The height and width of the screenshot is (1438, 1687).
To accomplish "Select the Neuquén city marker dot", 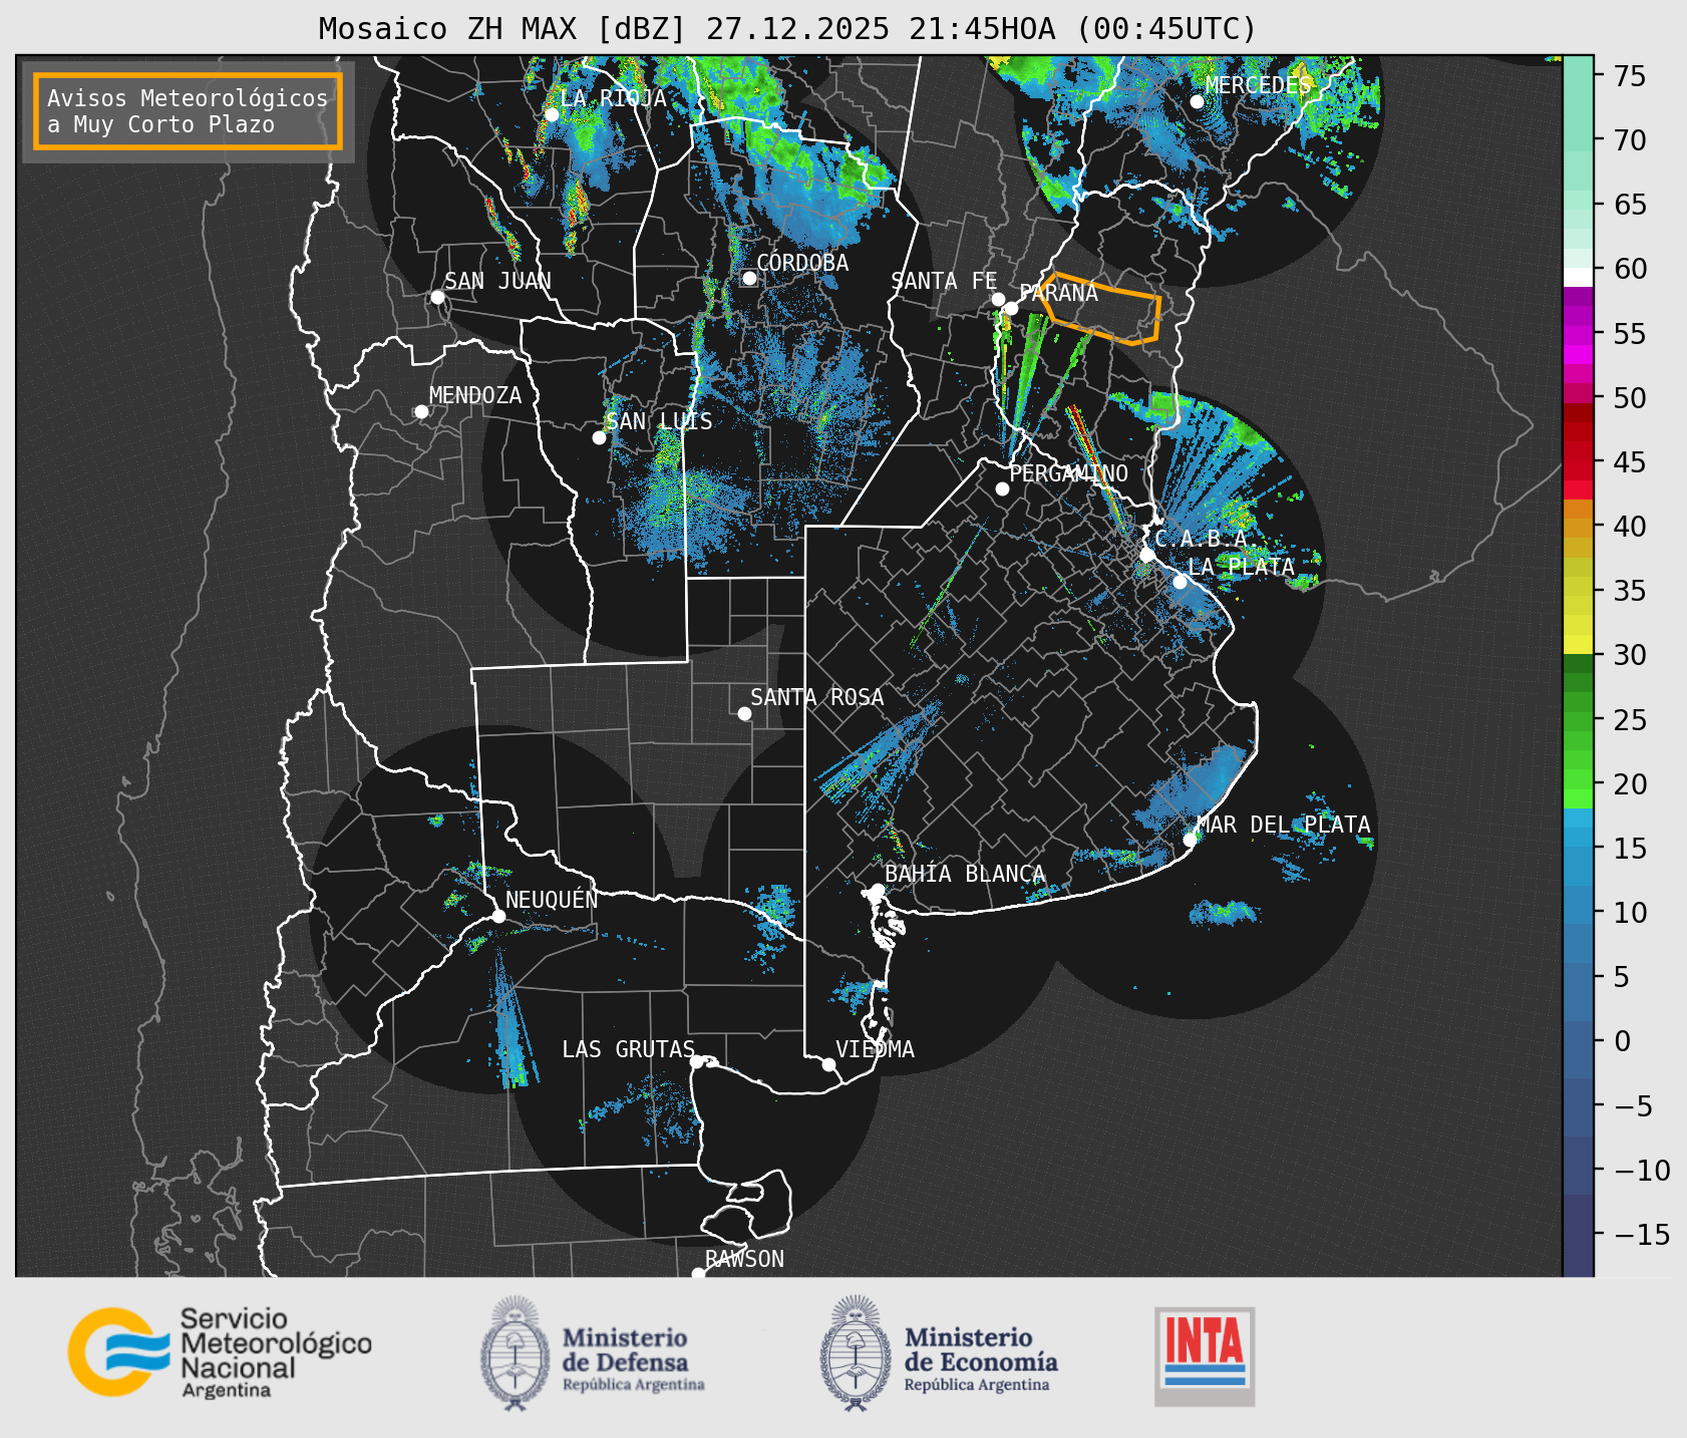I will click(x=498, y=916).
